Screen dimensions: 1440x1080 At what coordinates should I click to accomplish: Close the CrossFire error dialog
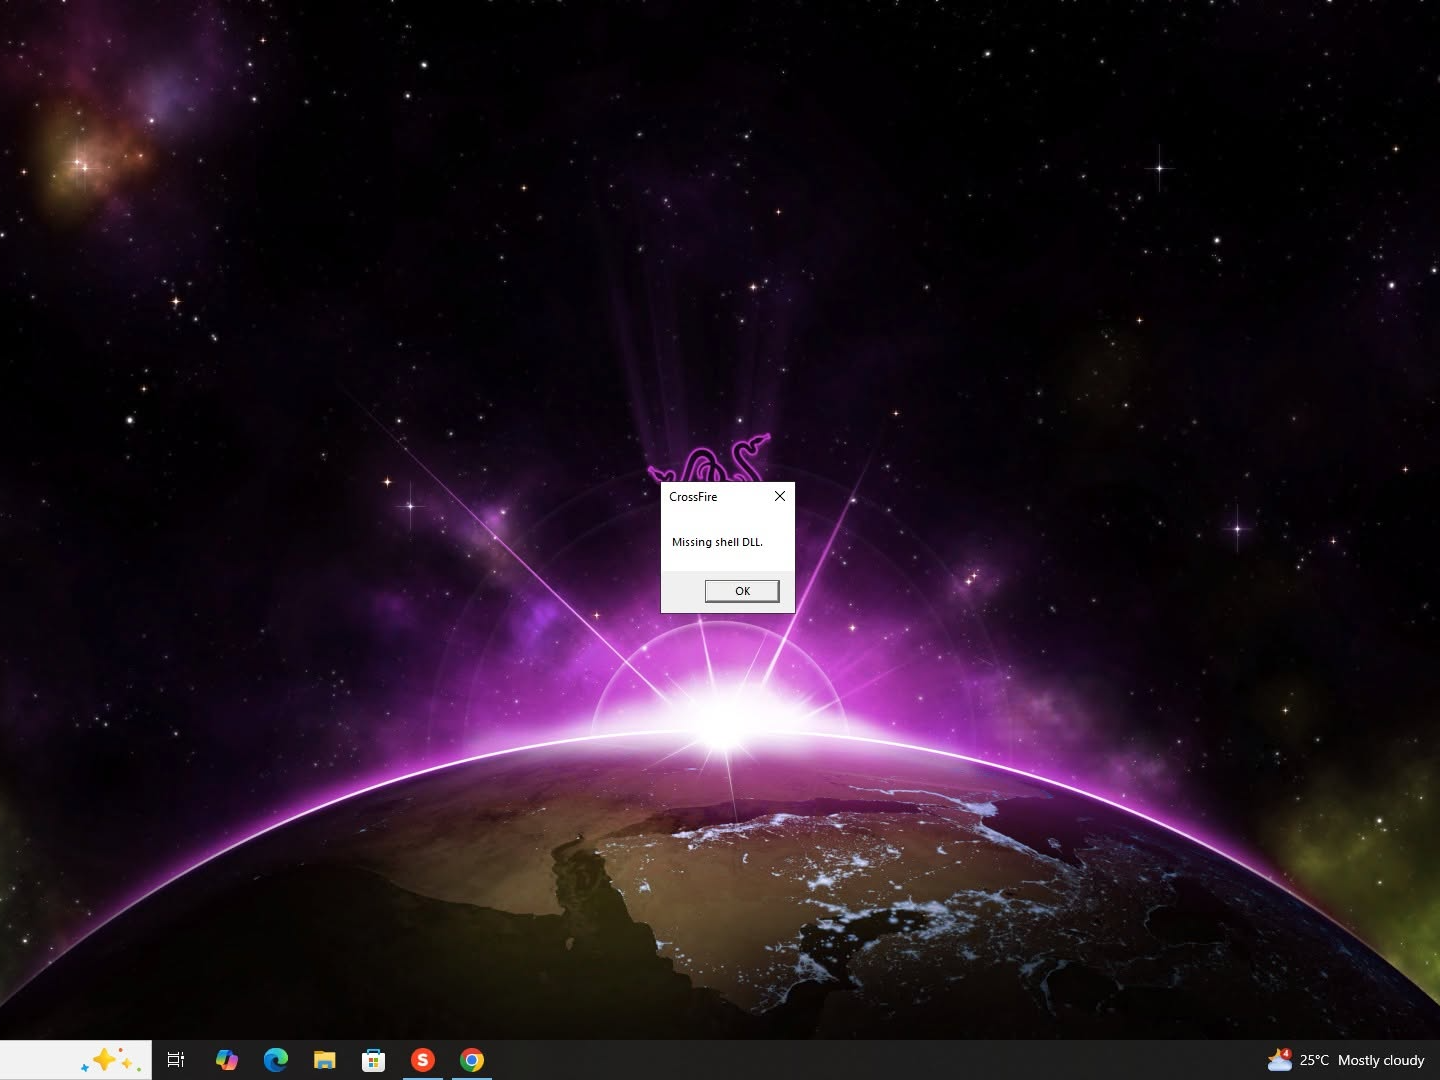[x=780, y=496]
